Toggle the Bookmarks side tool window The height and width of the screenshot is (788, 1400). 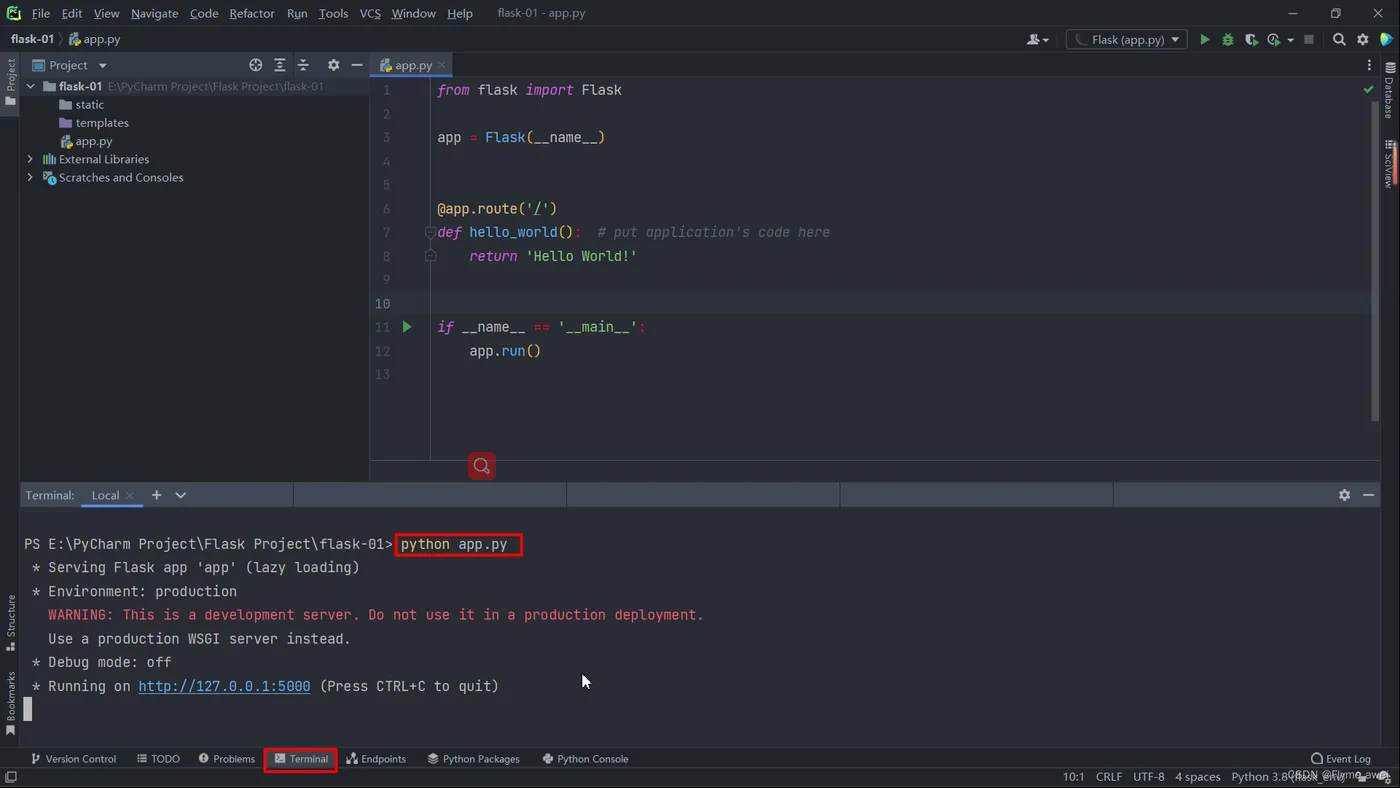(10, 704)
